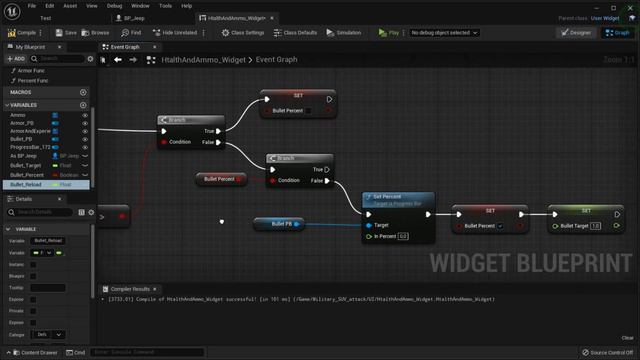
Task: Open My Blueprint settings gear
Action: coord(90,59)
